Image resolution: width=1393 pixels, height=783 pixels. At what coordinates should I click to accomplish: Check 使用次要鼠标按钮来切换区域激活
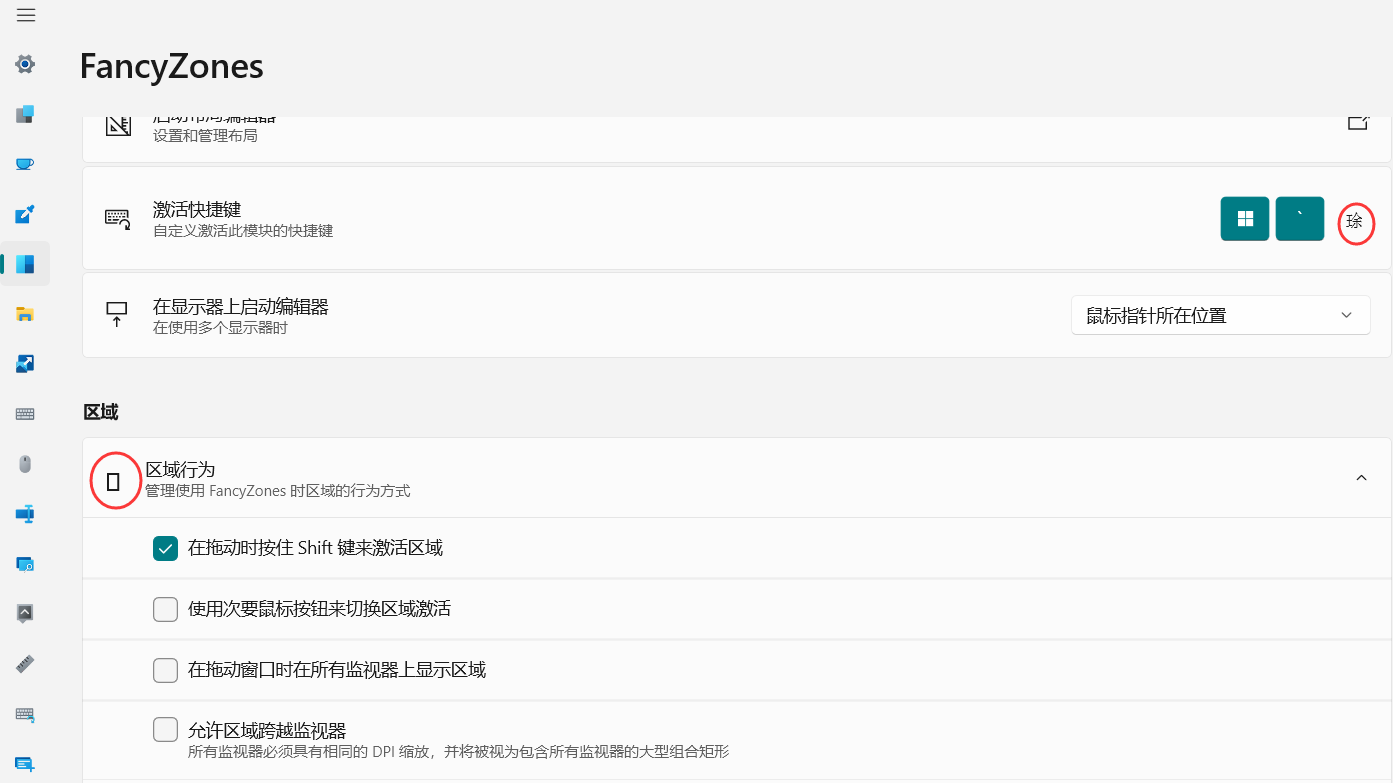point(165,609)
